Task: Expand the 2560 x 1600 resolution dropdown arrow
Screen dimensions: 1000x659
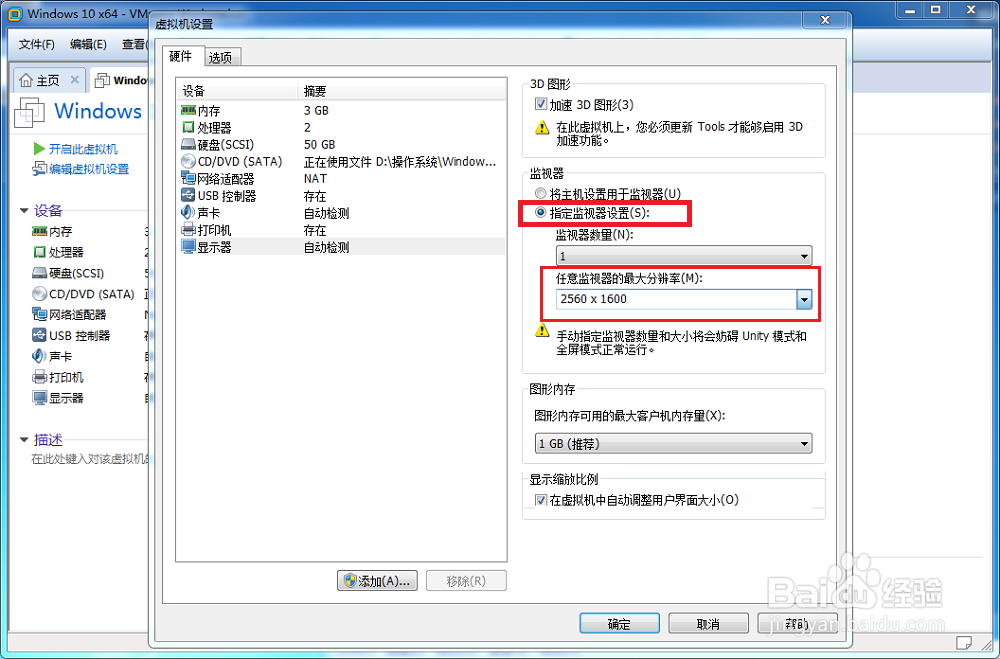Action: 804,299
